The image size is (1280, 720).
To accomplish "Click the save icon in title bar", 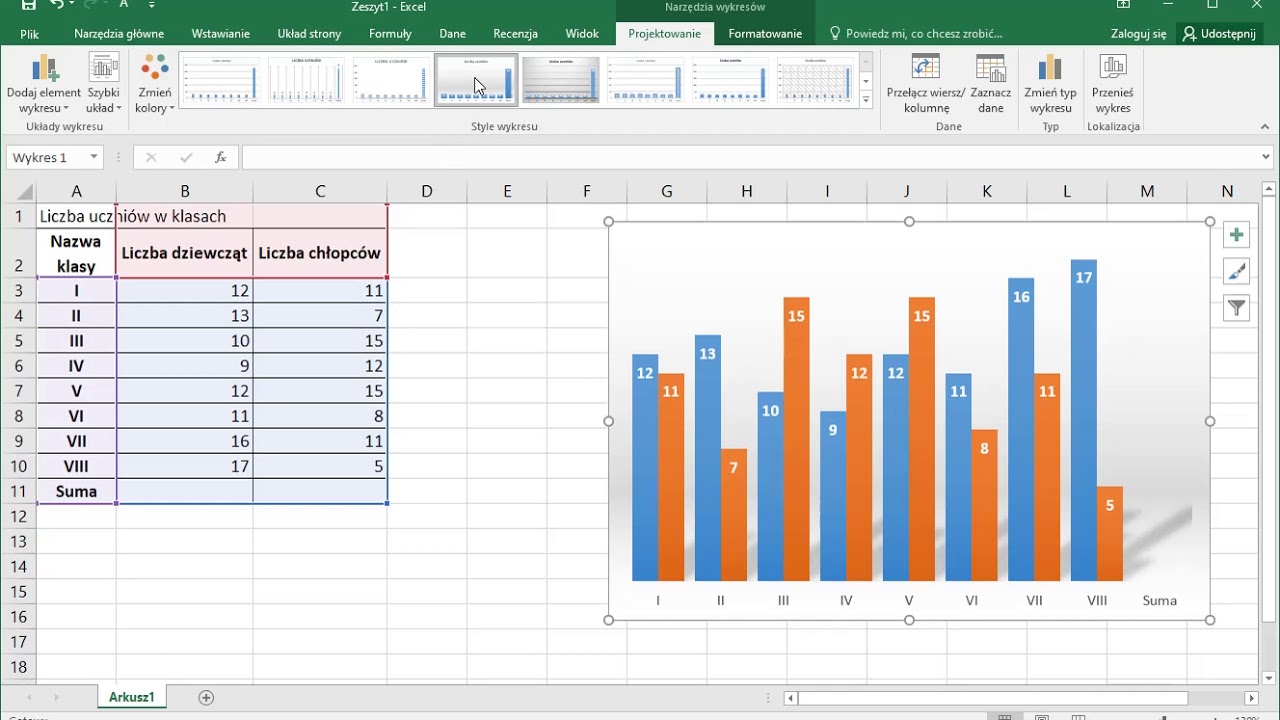I will 29,6.
